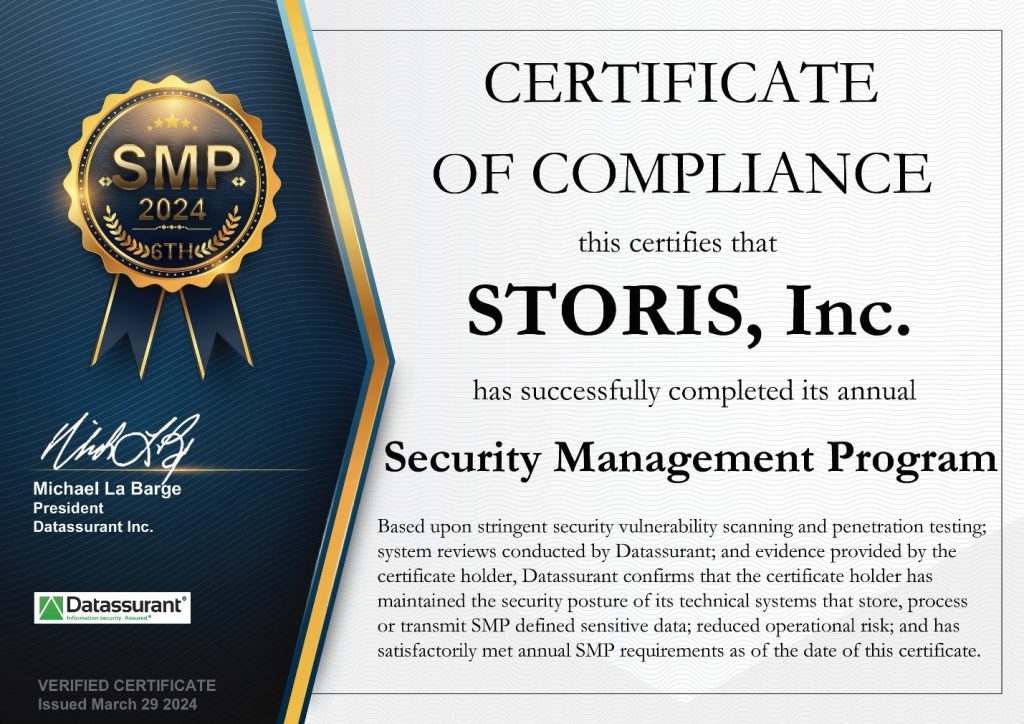Image resolution: width=1024 pixels, height=724 pixels.
Task: Click the line starting 'or transmit SMP defined'
Action: [x=669, y=626]
